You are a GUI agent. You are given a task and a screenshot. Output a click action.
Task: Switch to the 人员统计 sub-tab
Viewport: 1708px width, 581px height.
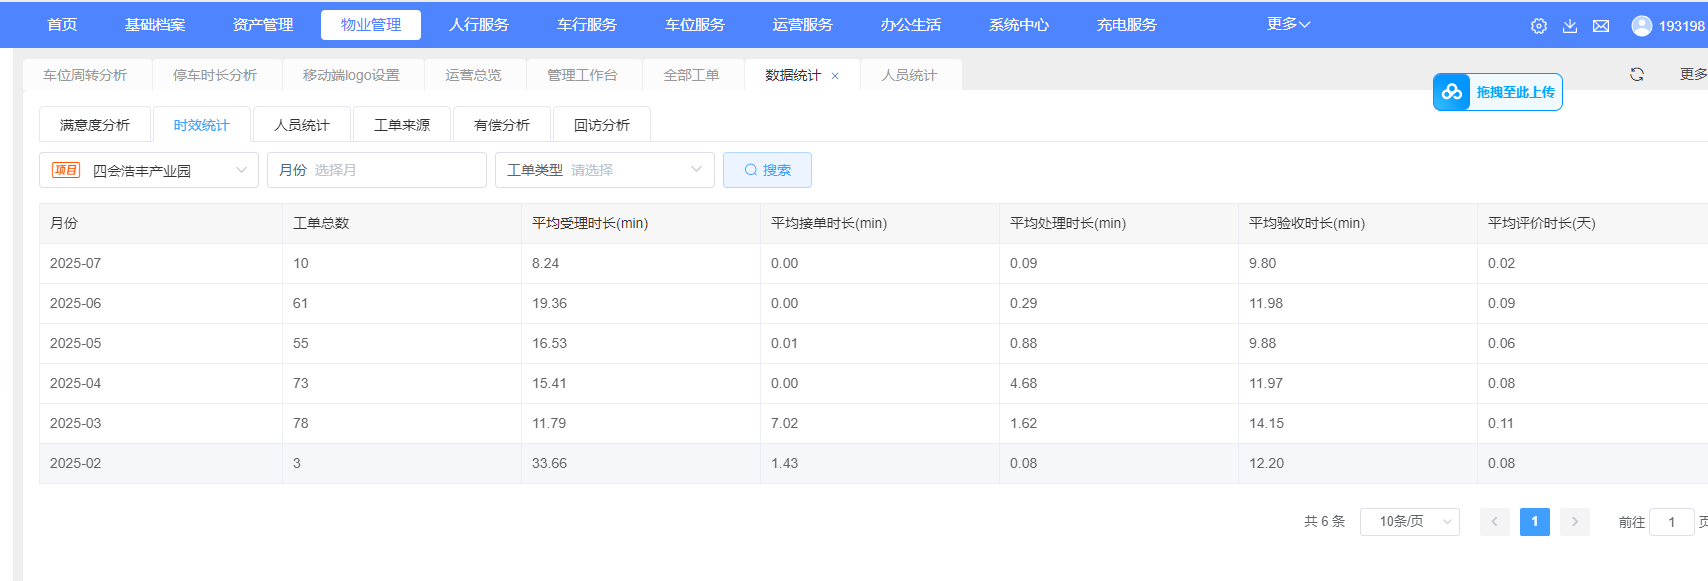tap(302, 125)
